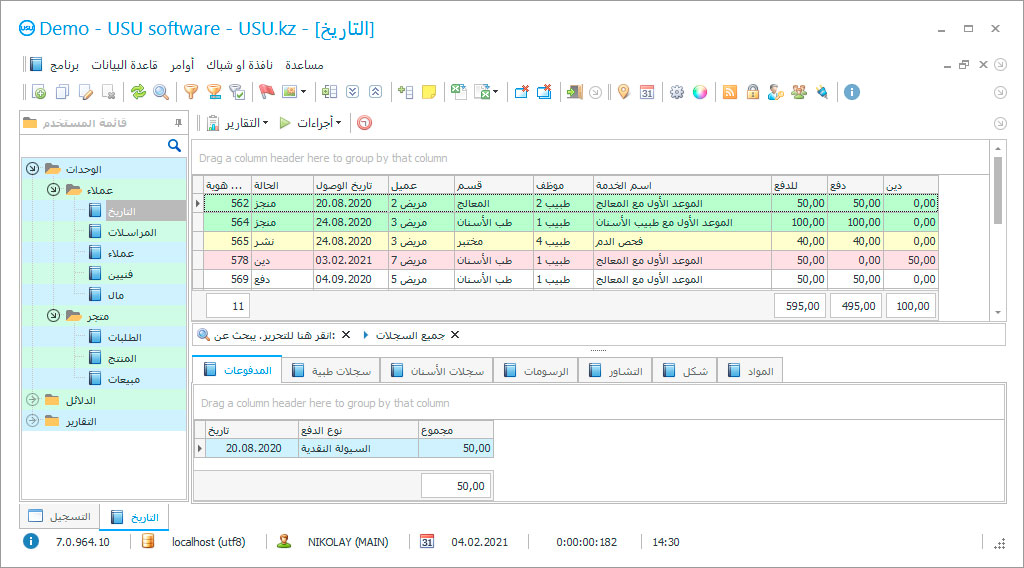1024x568 pixels.
Task: Collapse the متجر folder node
Action: pos(52,316)
